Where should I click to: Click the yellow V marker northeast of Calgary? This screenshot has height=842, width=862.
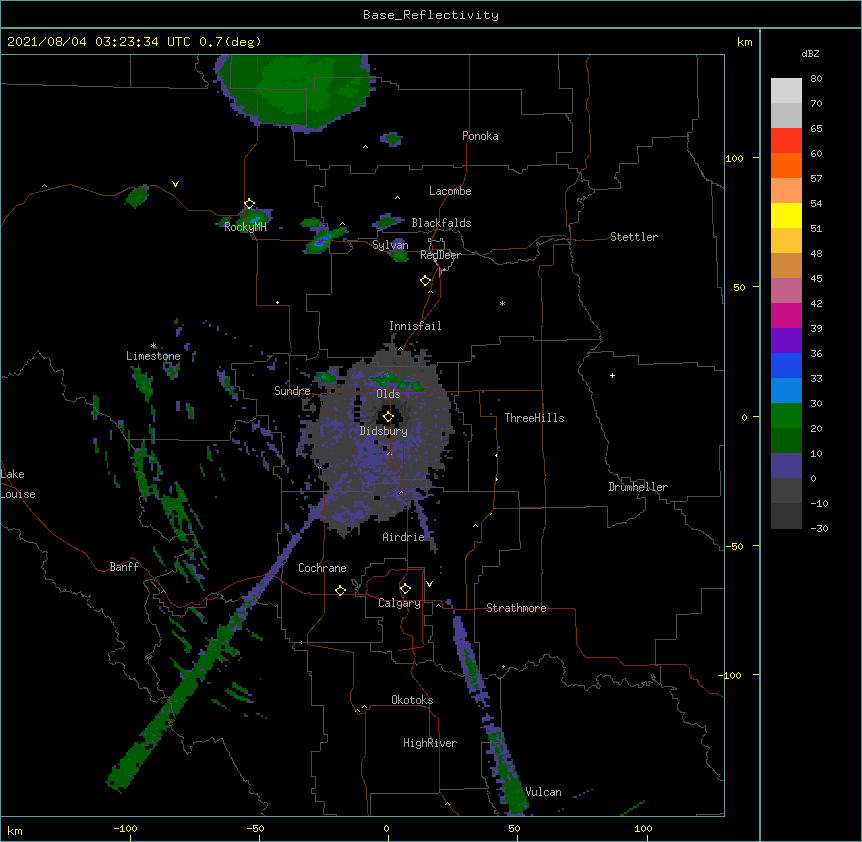[x=429, y=584]
